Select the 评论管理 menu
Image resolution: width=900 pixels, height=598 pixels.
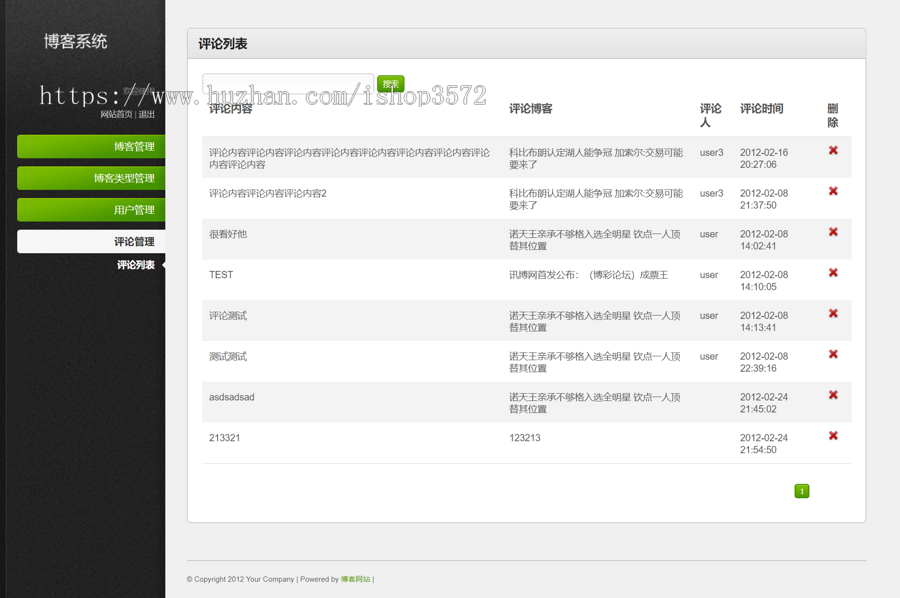pyautogui.click(x=91, y=242)
